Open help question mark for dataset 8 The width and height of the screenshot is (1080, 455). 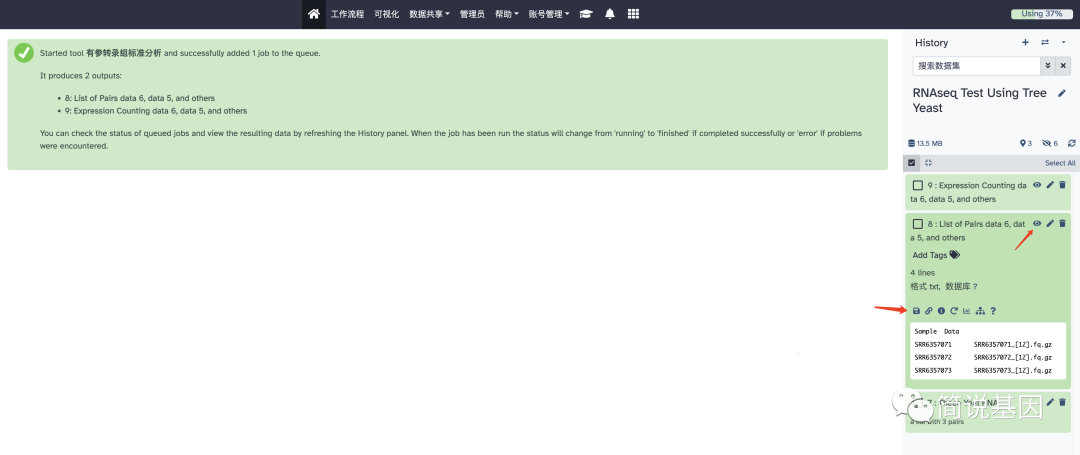[993, 311]
